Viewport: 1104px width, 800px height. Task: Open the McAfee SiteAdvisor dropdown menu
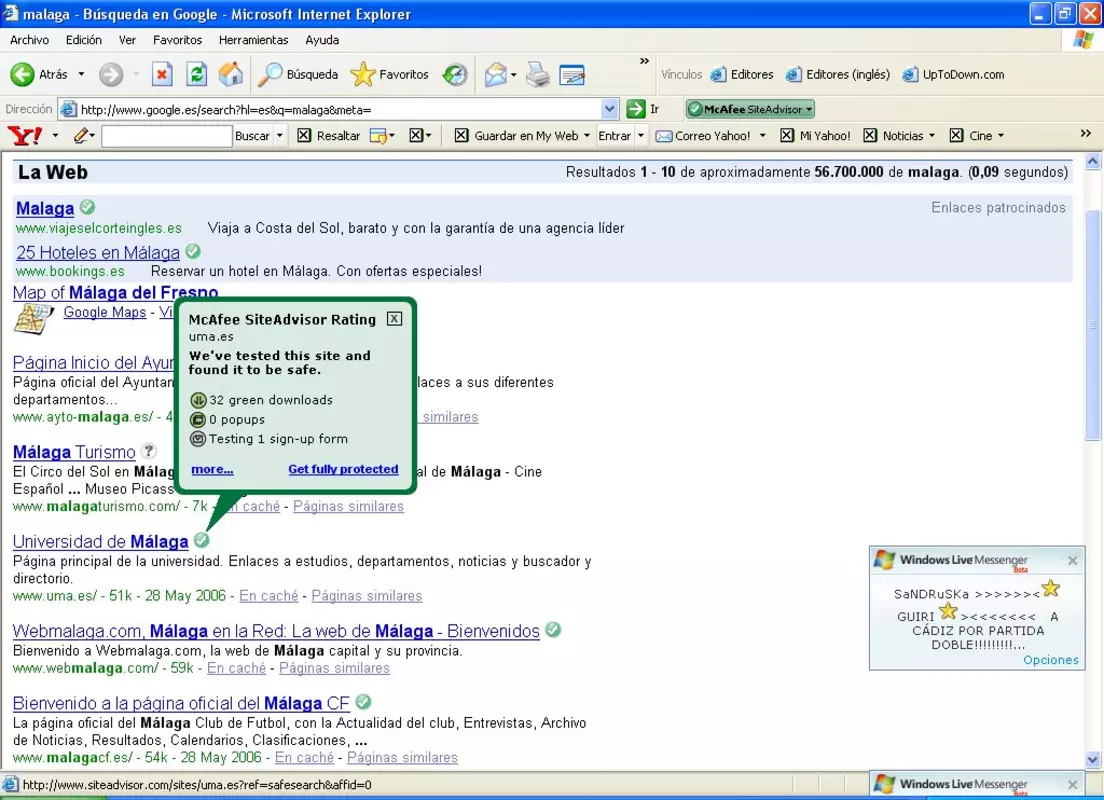pyautogui.click(x=809, y=109)
